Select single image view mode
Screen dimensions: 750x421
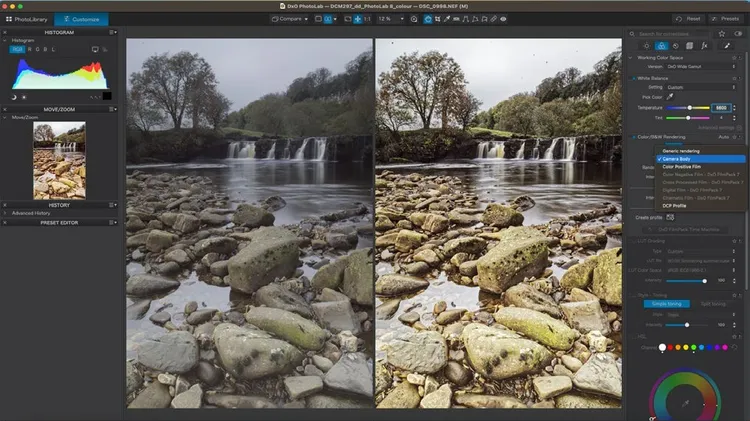click(x=318, y=19)
